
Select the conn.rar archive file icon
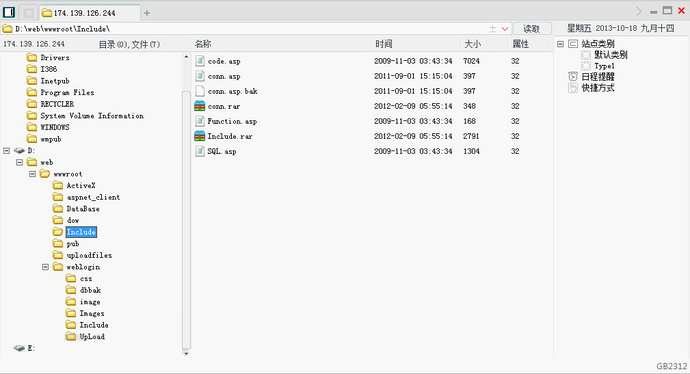coord(200,106)
